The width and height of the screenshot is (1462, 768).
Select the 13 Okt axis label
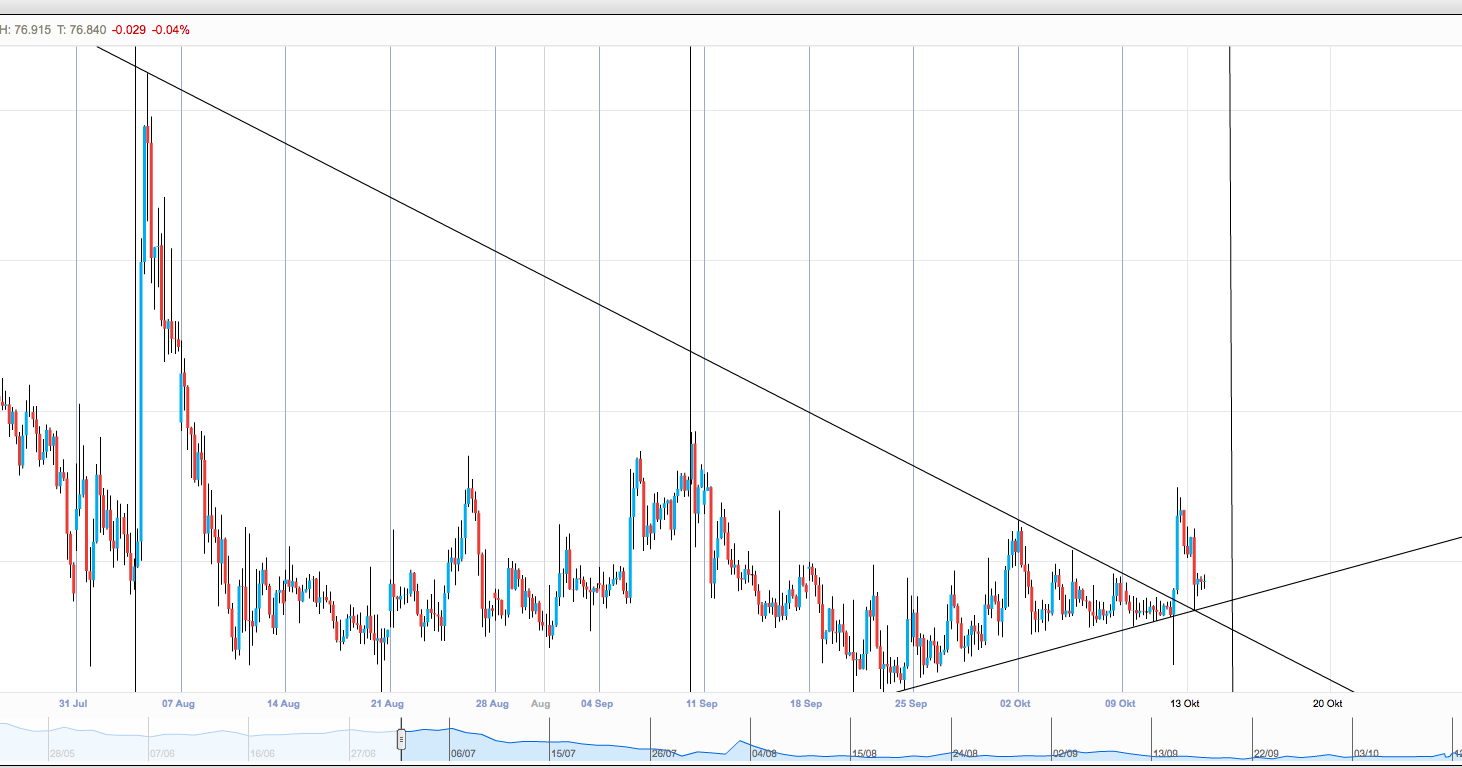(x=1184, y=703)
